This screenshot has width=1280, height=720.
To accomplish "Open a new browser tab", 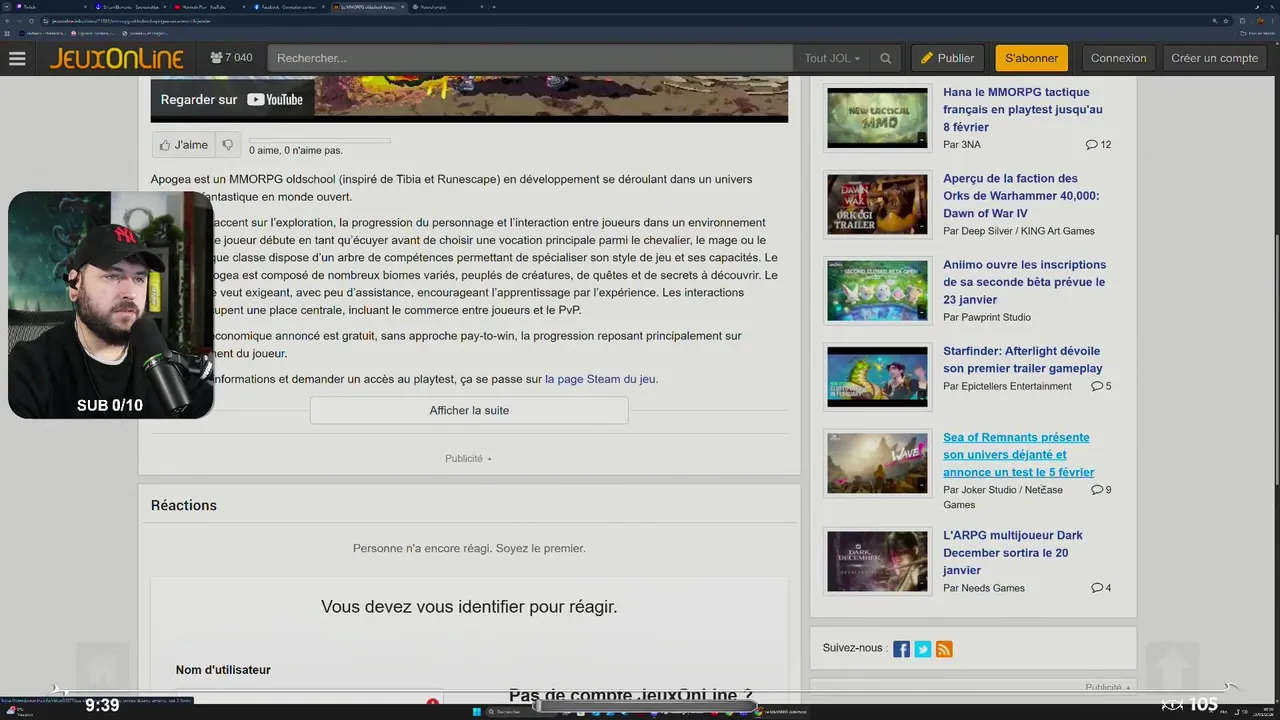I will point(495,7).
